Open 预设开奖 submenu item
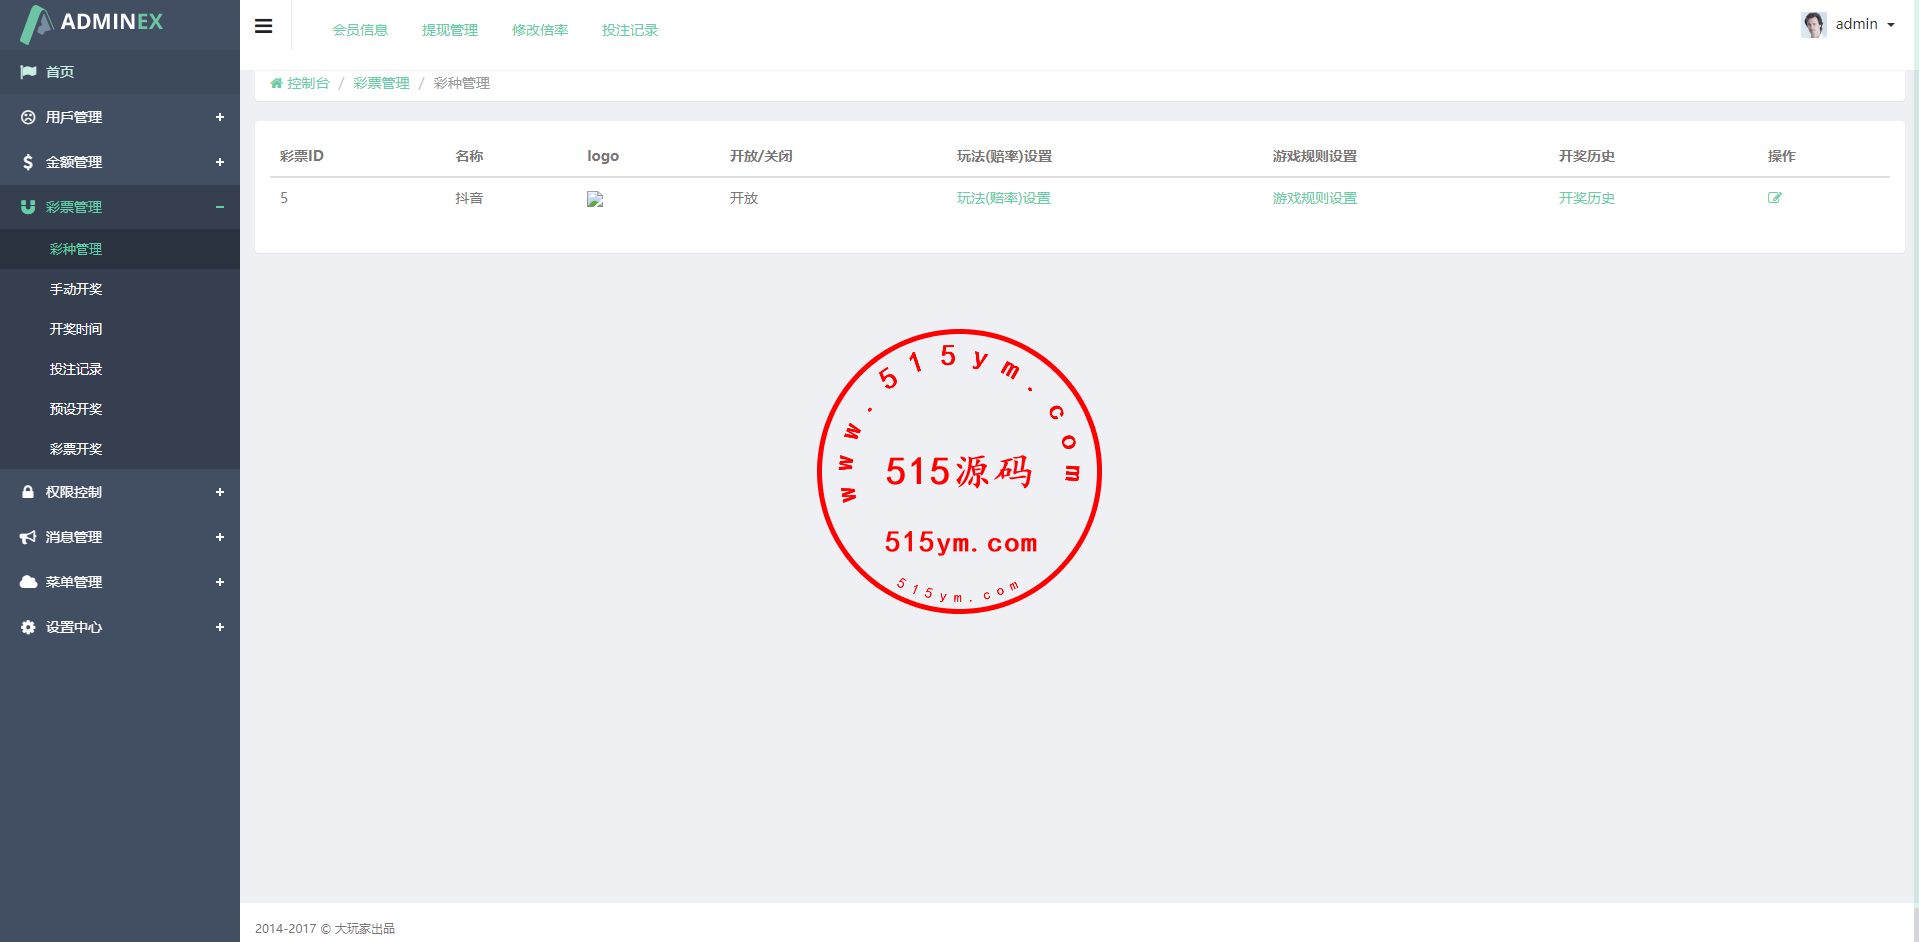This screenshot has width=1919, height=942. click(x=76, y=409)
